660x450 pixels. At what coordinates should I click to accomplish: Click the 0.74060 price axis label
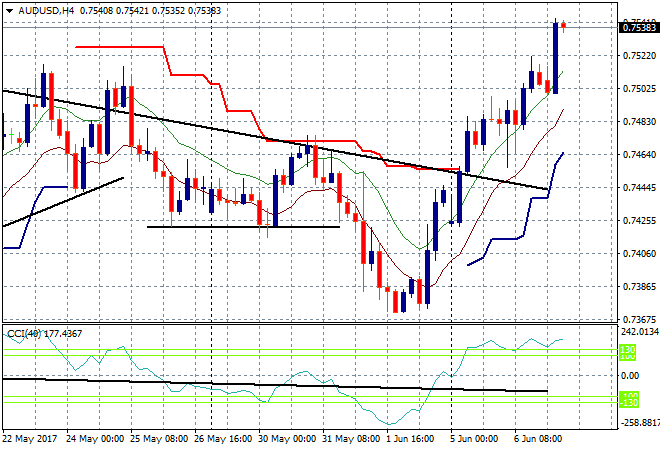tap(639, 253)
